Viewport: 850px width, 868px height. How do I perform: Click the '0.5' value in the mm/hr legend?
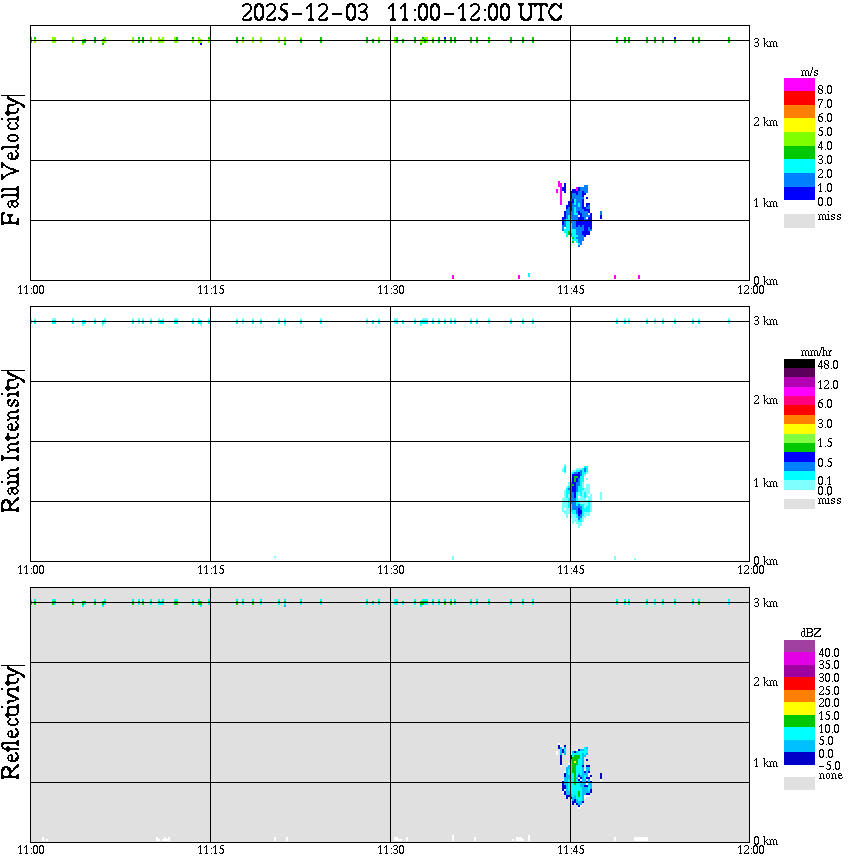coord(825,463)
